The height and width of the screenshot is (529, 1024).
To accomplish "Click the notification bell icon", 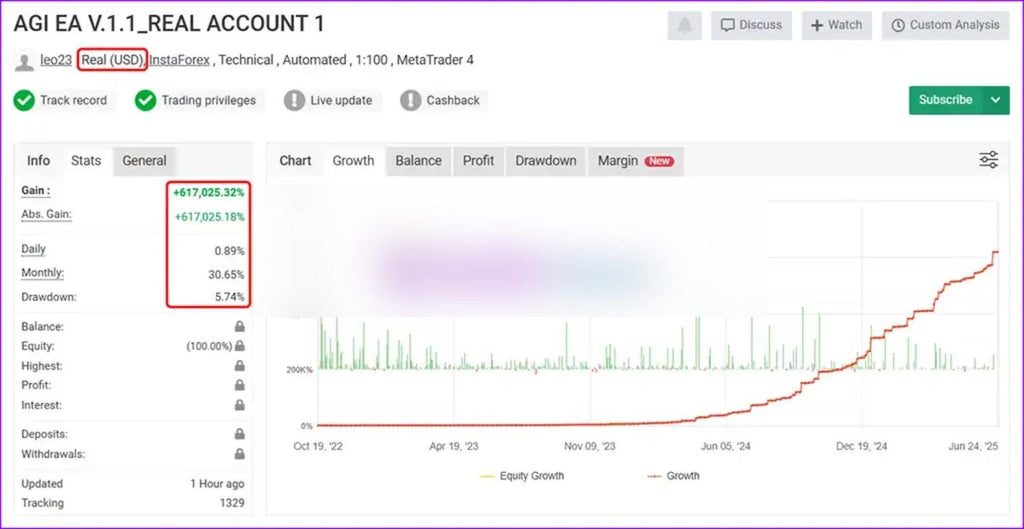I will pos(685,25).
